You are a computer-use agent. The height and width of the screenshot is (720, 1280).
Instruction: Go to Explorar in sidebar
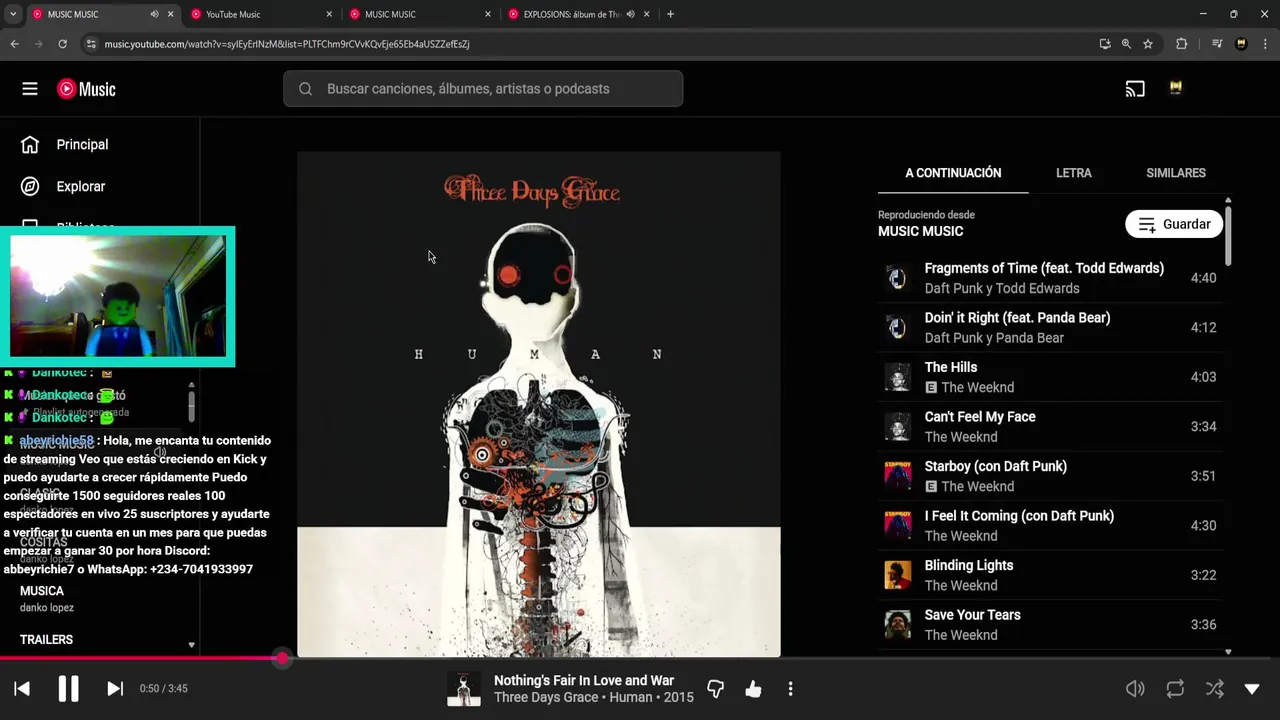click(81, 187)
